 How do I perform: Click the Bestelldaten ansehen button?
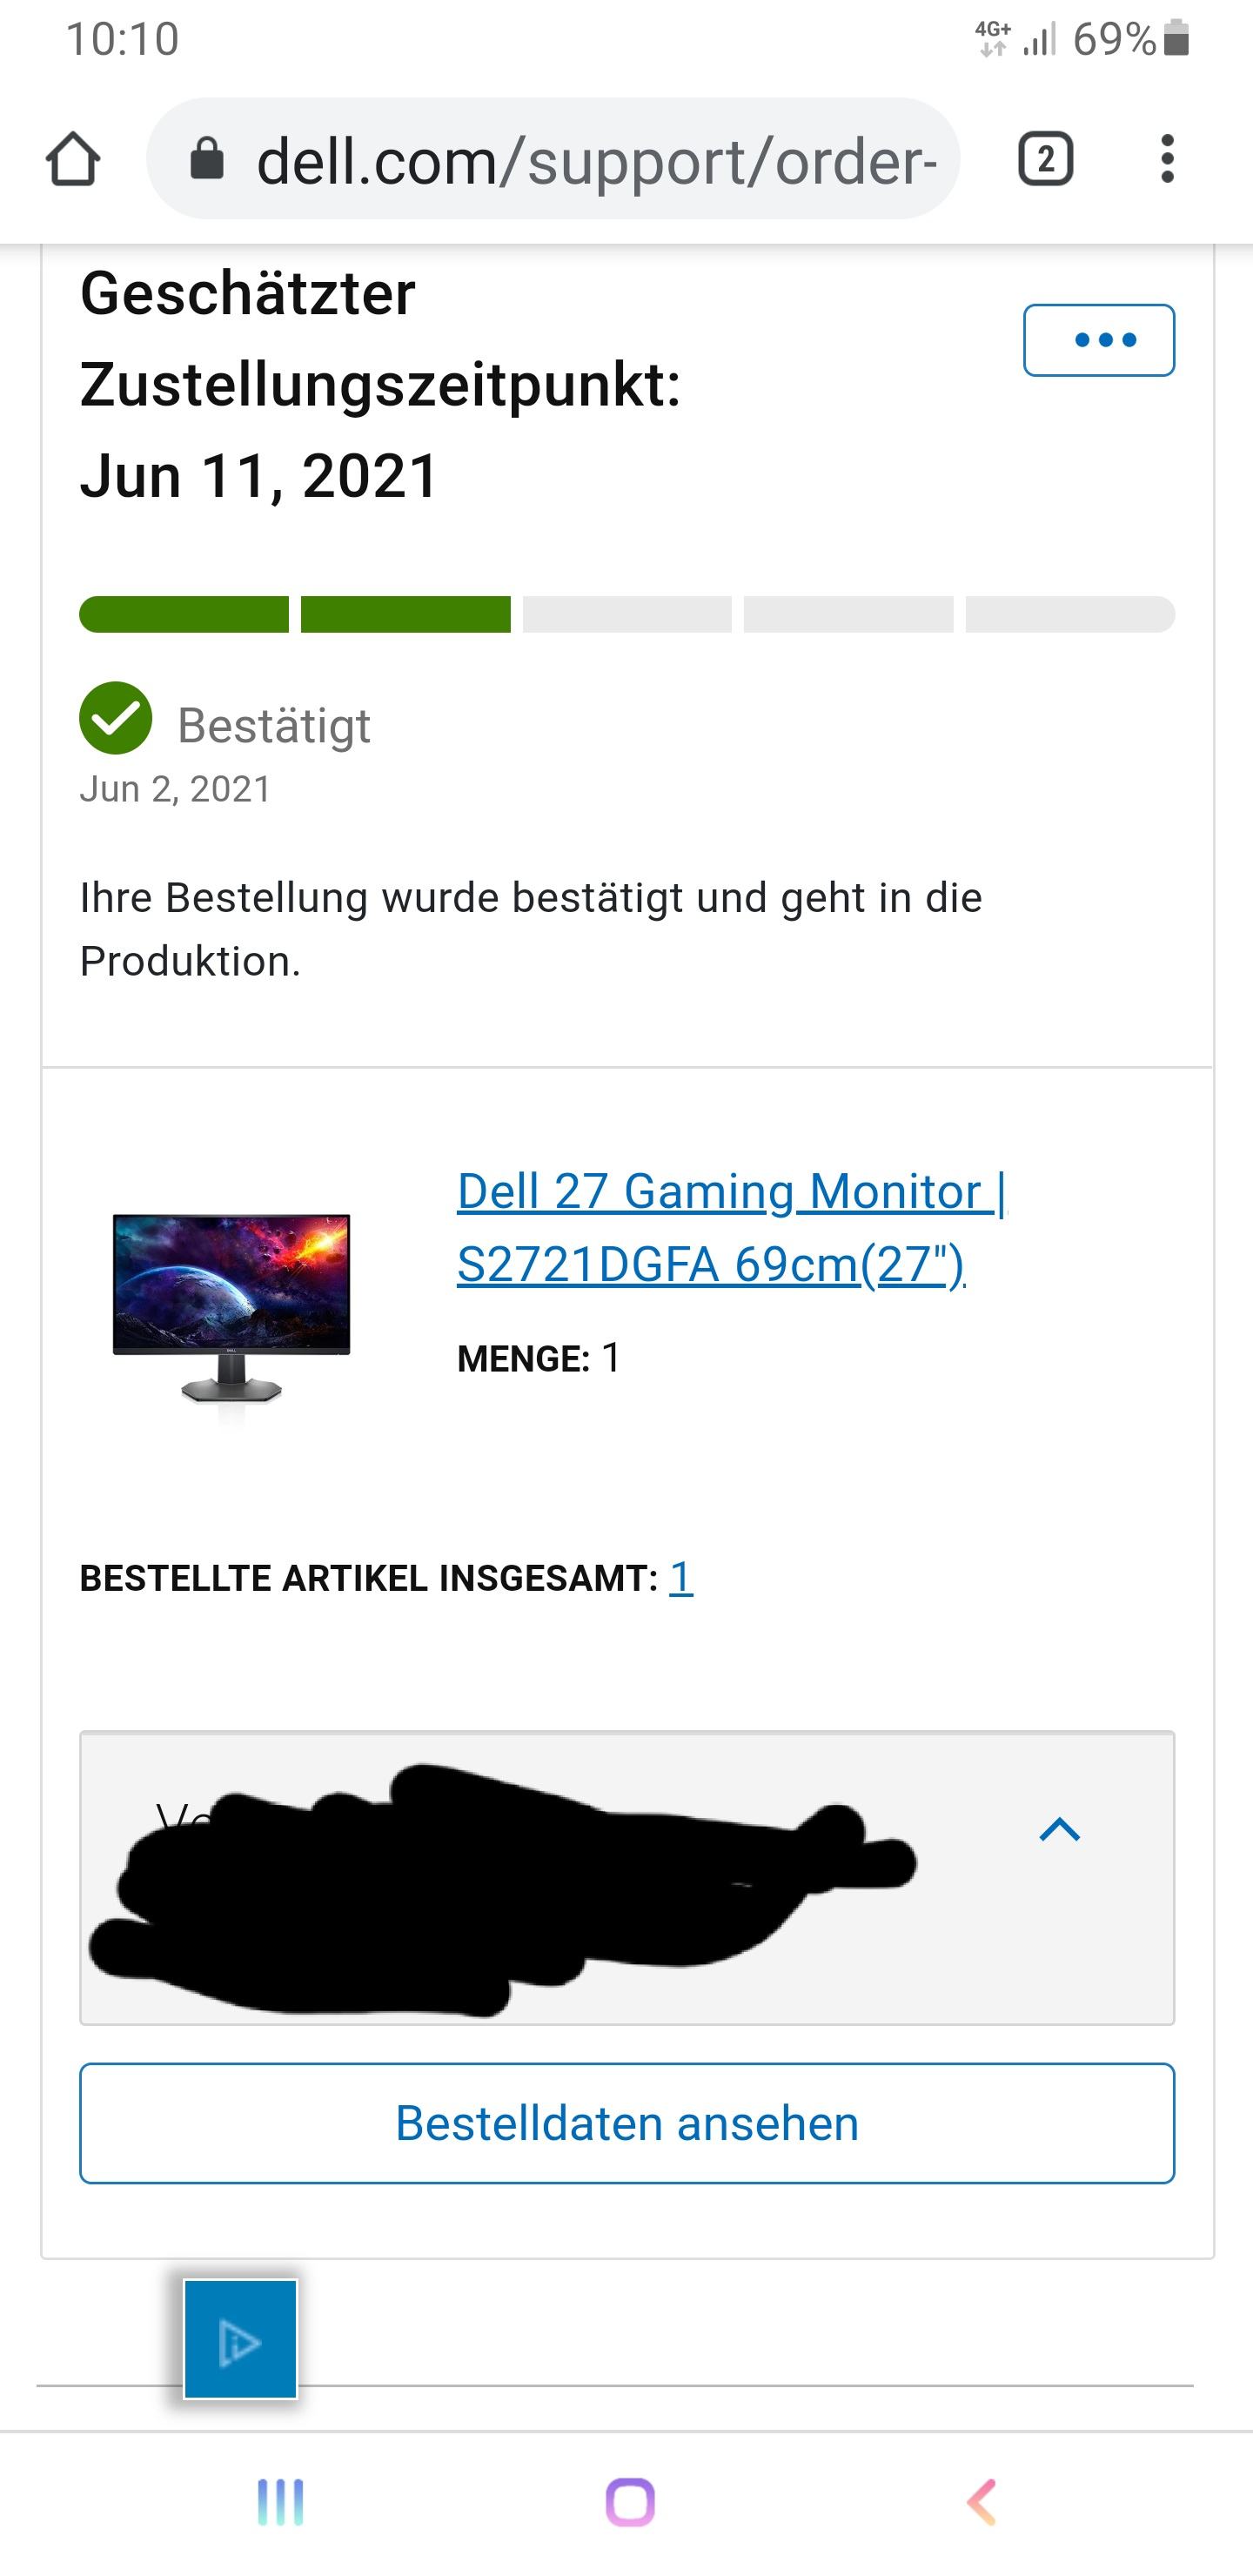pos(627,2123)
